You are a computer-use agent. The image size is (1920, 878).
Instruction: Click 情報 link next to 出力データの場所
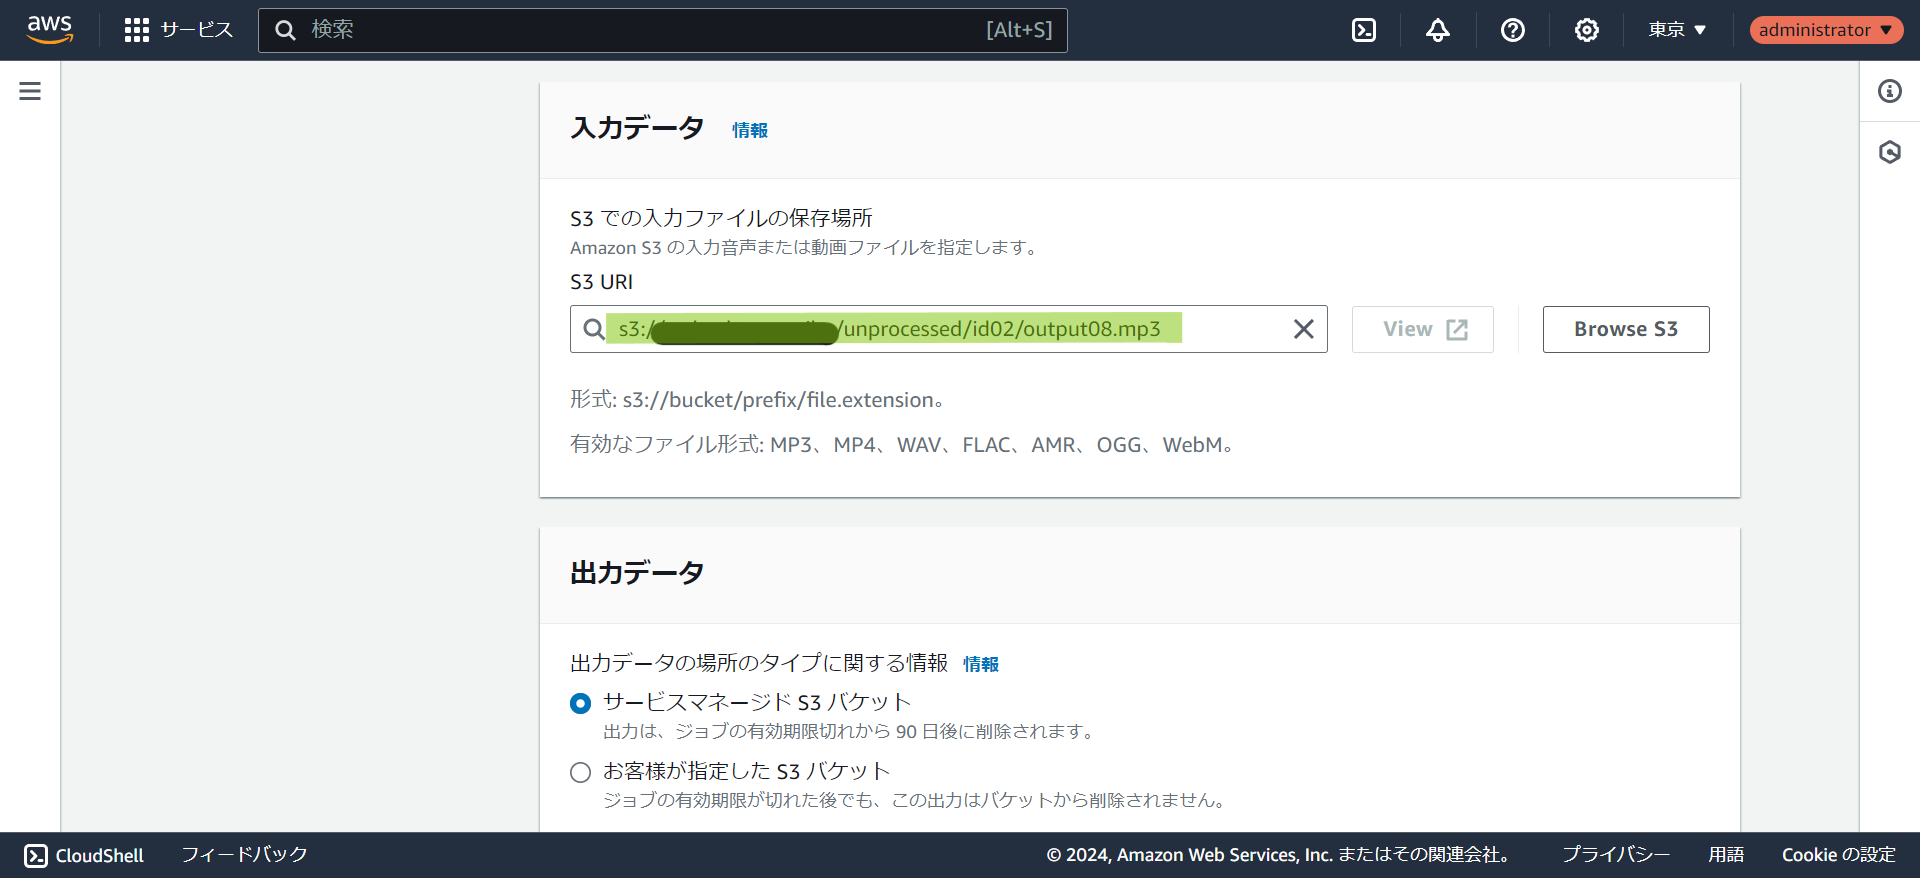980,664
